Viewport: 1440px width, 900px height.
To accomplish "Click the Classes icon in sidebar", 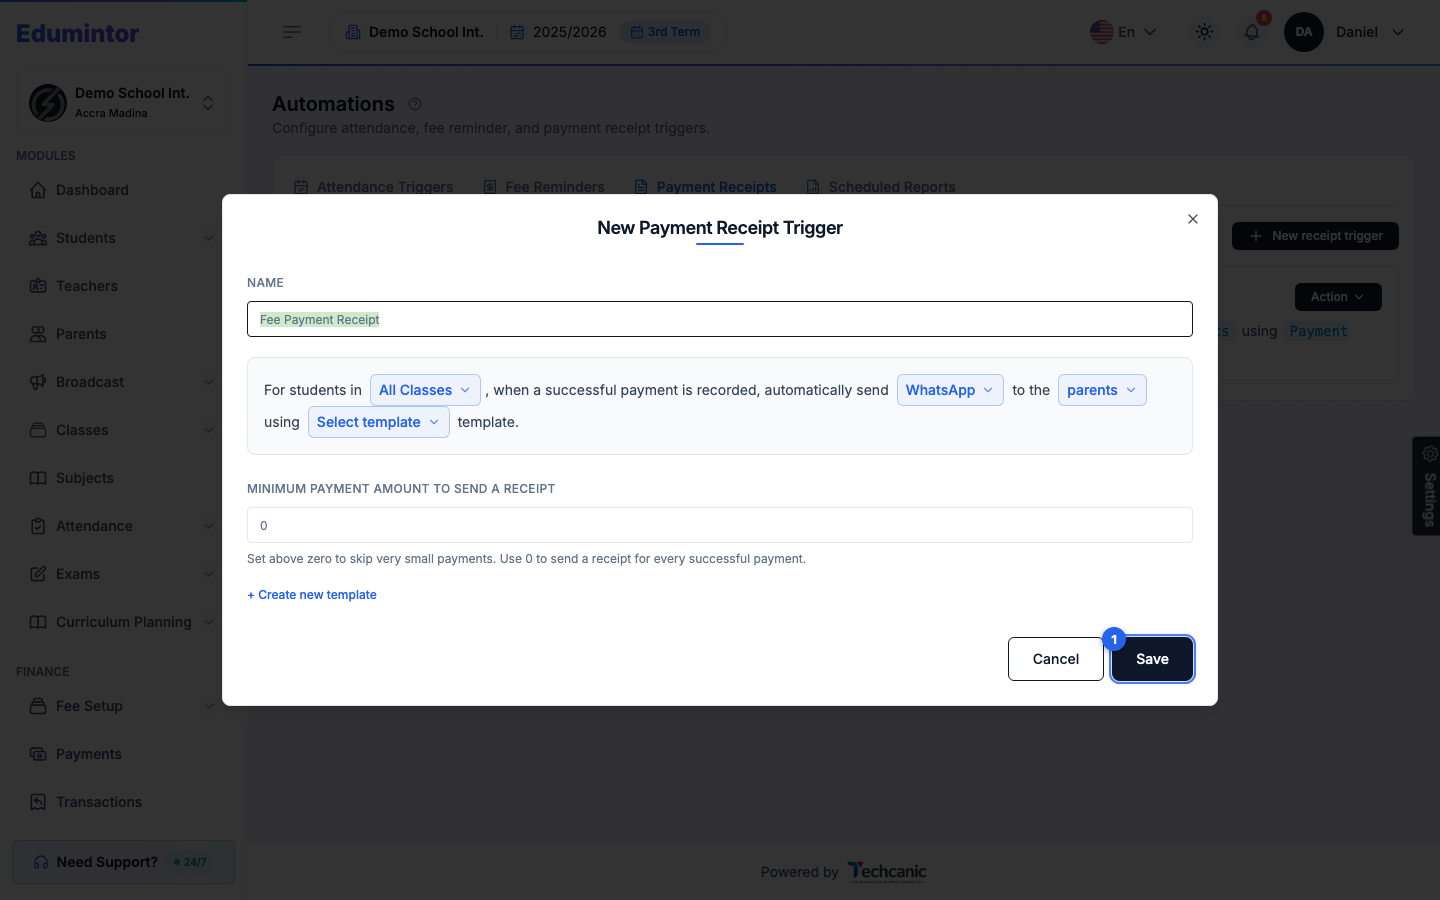I will (x=38, y=430).
